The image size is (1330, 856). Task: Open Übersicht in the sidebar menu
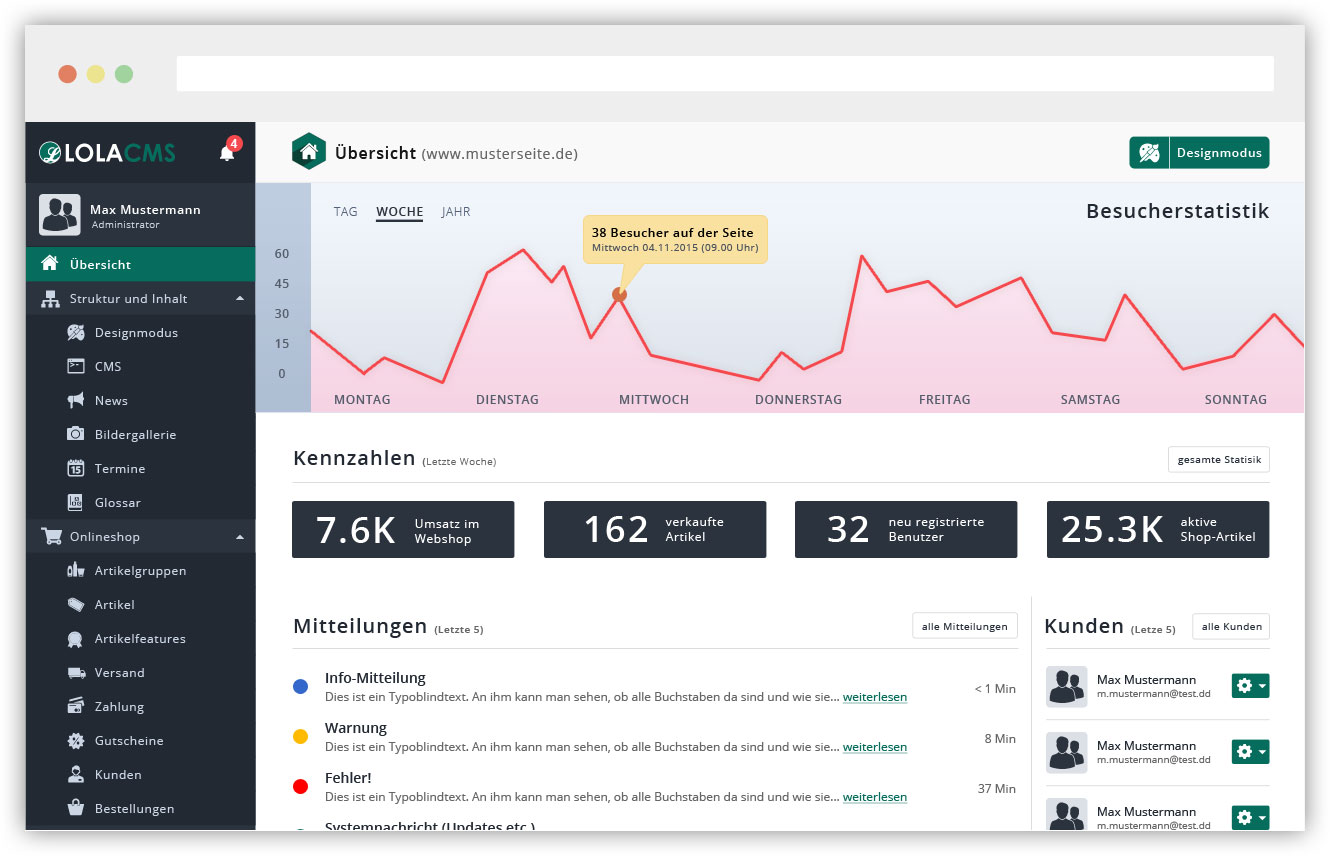click(140, 264)
